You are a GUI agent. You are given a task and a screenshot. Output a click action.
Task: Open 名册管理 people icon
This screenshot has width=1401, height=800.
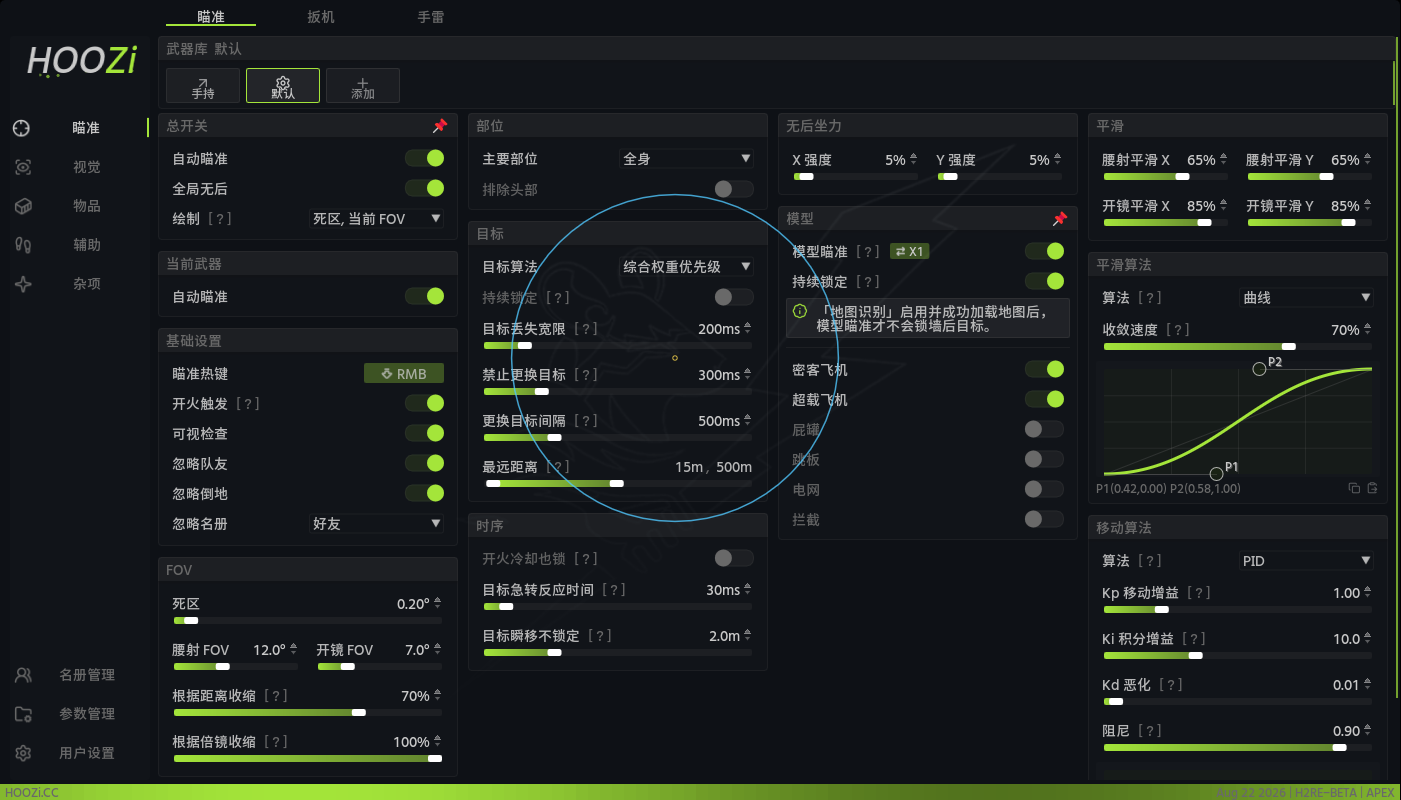23,675
